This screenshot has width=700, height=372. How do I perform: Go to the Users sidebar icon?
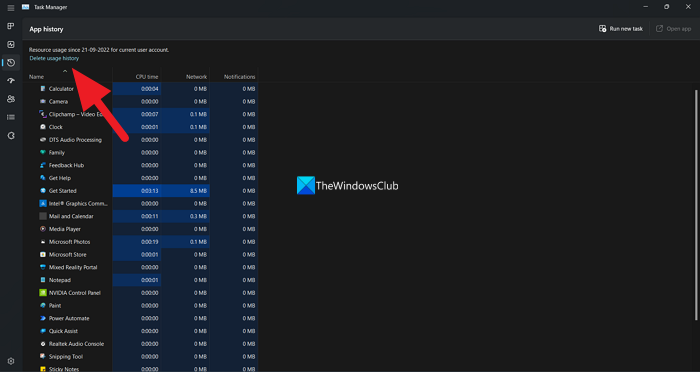[x=11, y=99]
